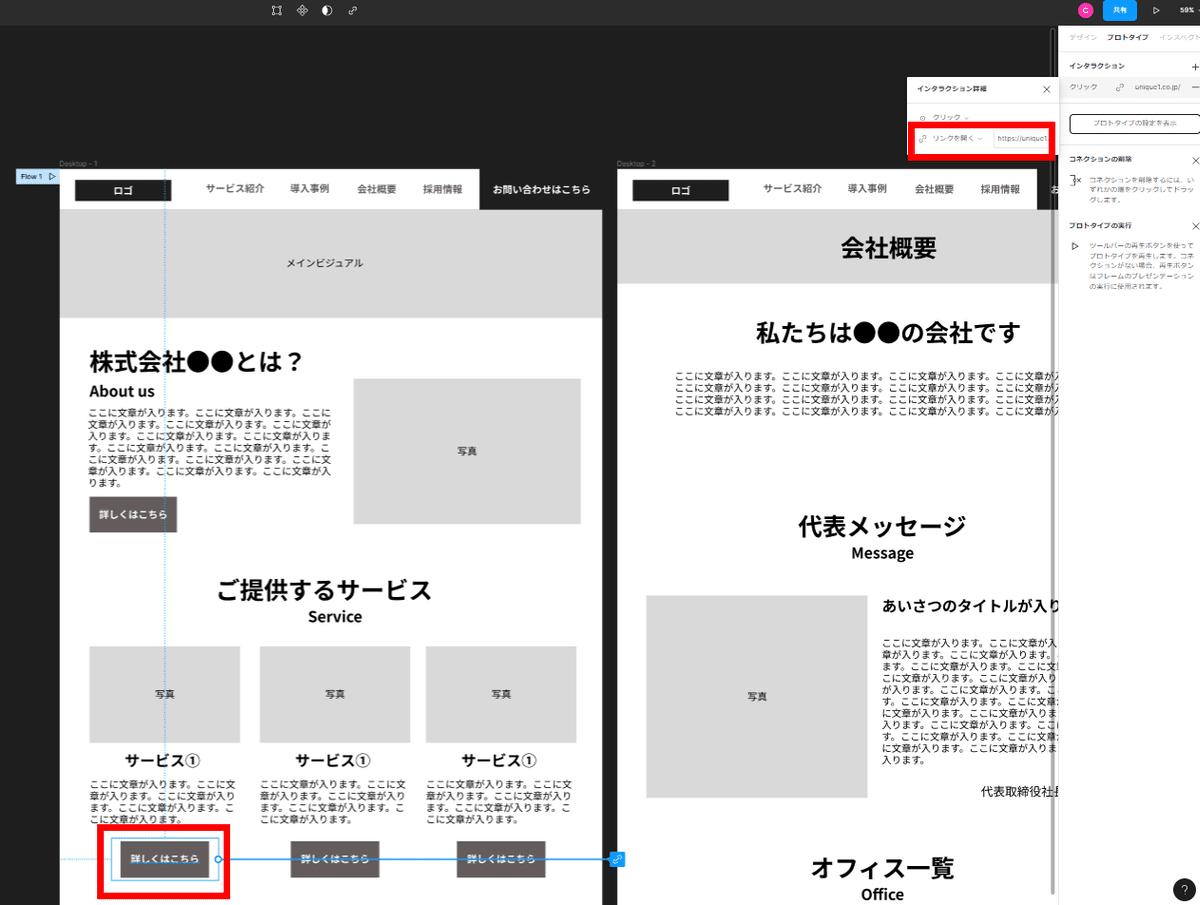The image size is (1200, 905).
Task: Click the Flow 1 label
Action: click(31, 176)
